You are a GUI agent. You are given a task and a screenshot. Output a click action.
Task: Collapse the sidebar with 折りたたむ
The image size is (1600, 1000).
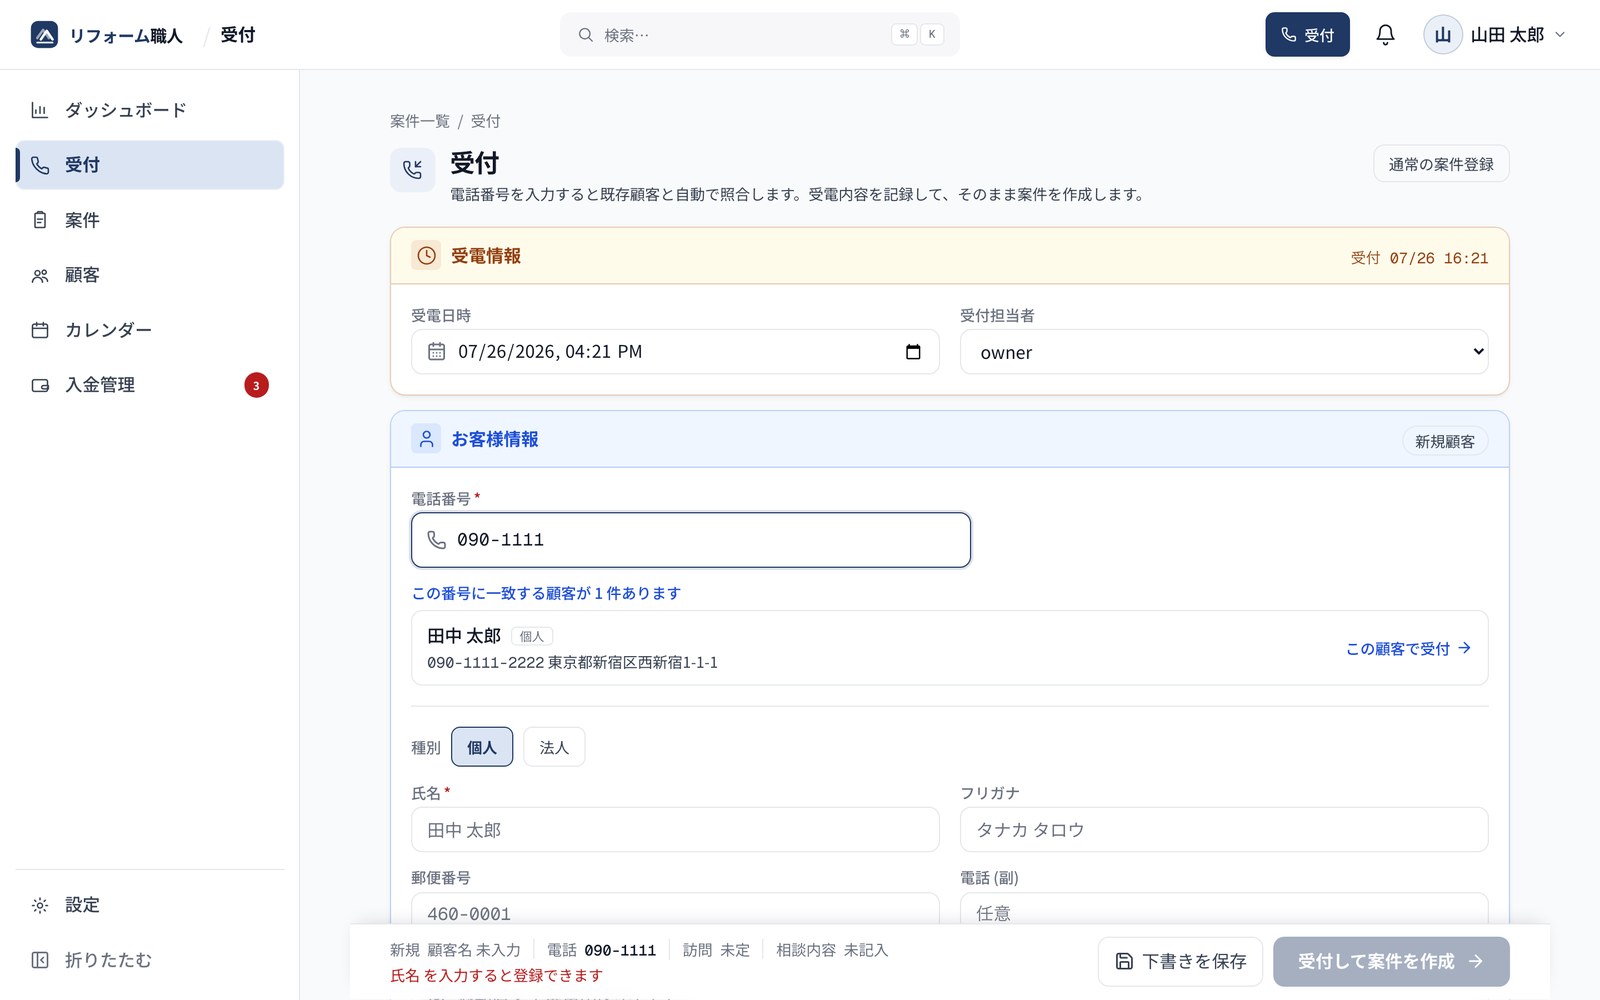click(150, 960)
